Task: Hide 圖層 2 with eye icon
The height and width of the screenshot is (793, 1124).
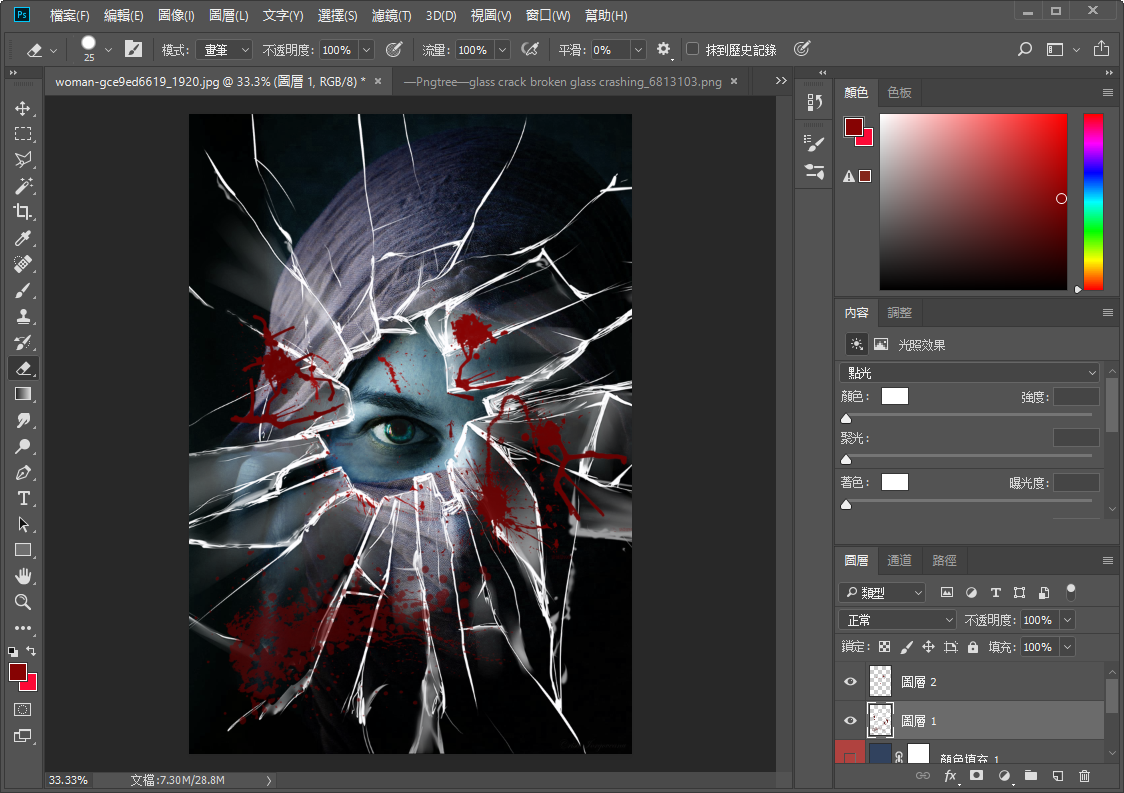Action: [x=850, y=682]
